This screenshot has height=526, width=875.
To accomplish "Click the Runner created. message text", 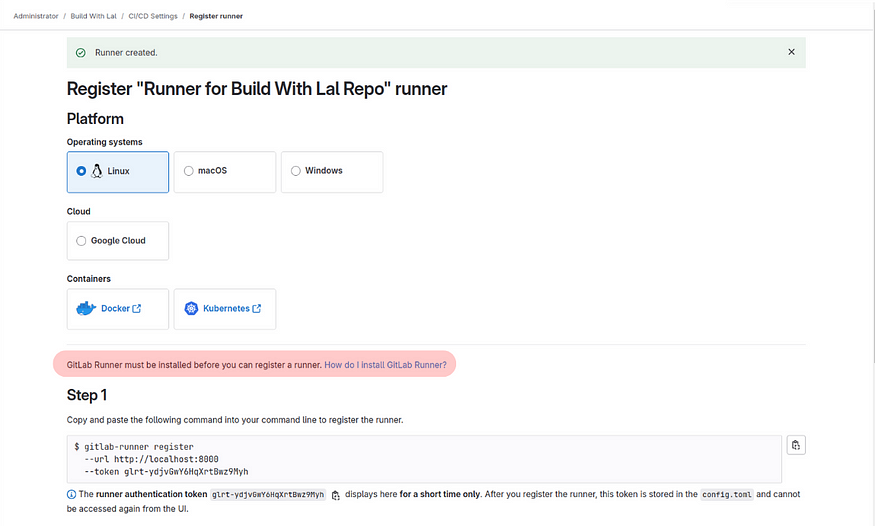I will (x=126, y=52).
